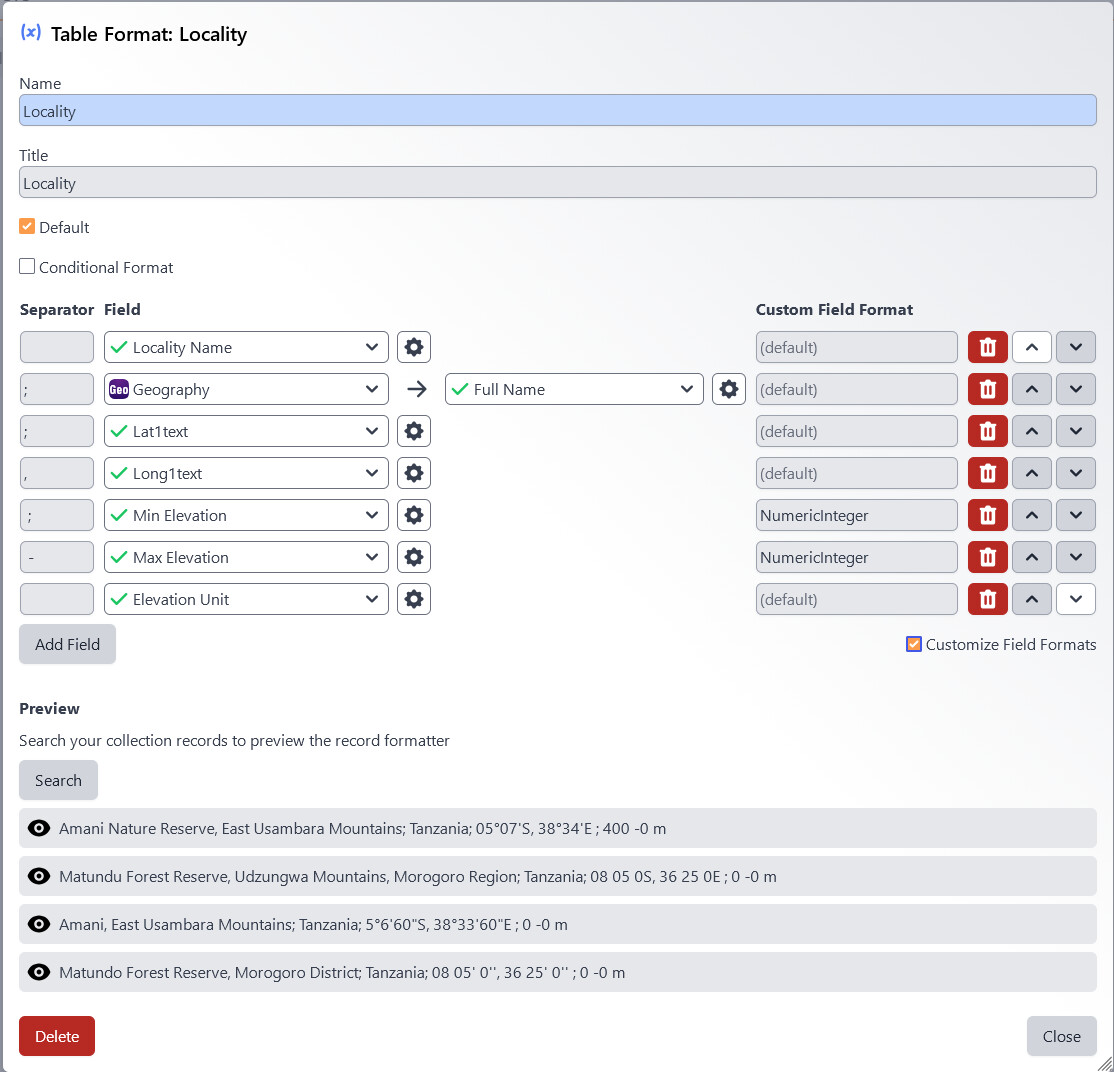Open the Locality Name field dropdown
Screen dimensions: 1114x1072
[246, 347]
